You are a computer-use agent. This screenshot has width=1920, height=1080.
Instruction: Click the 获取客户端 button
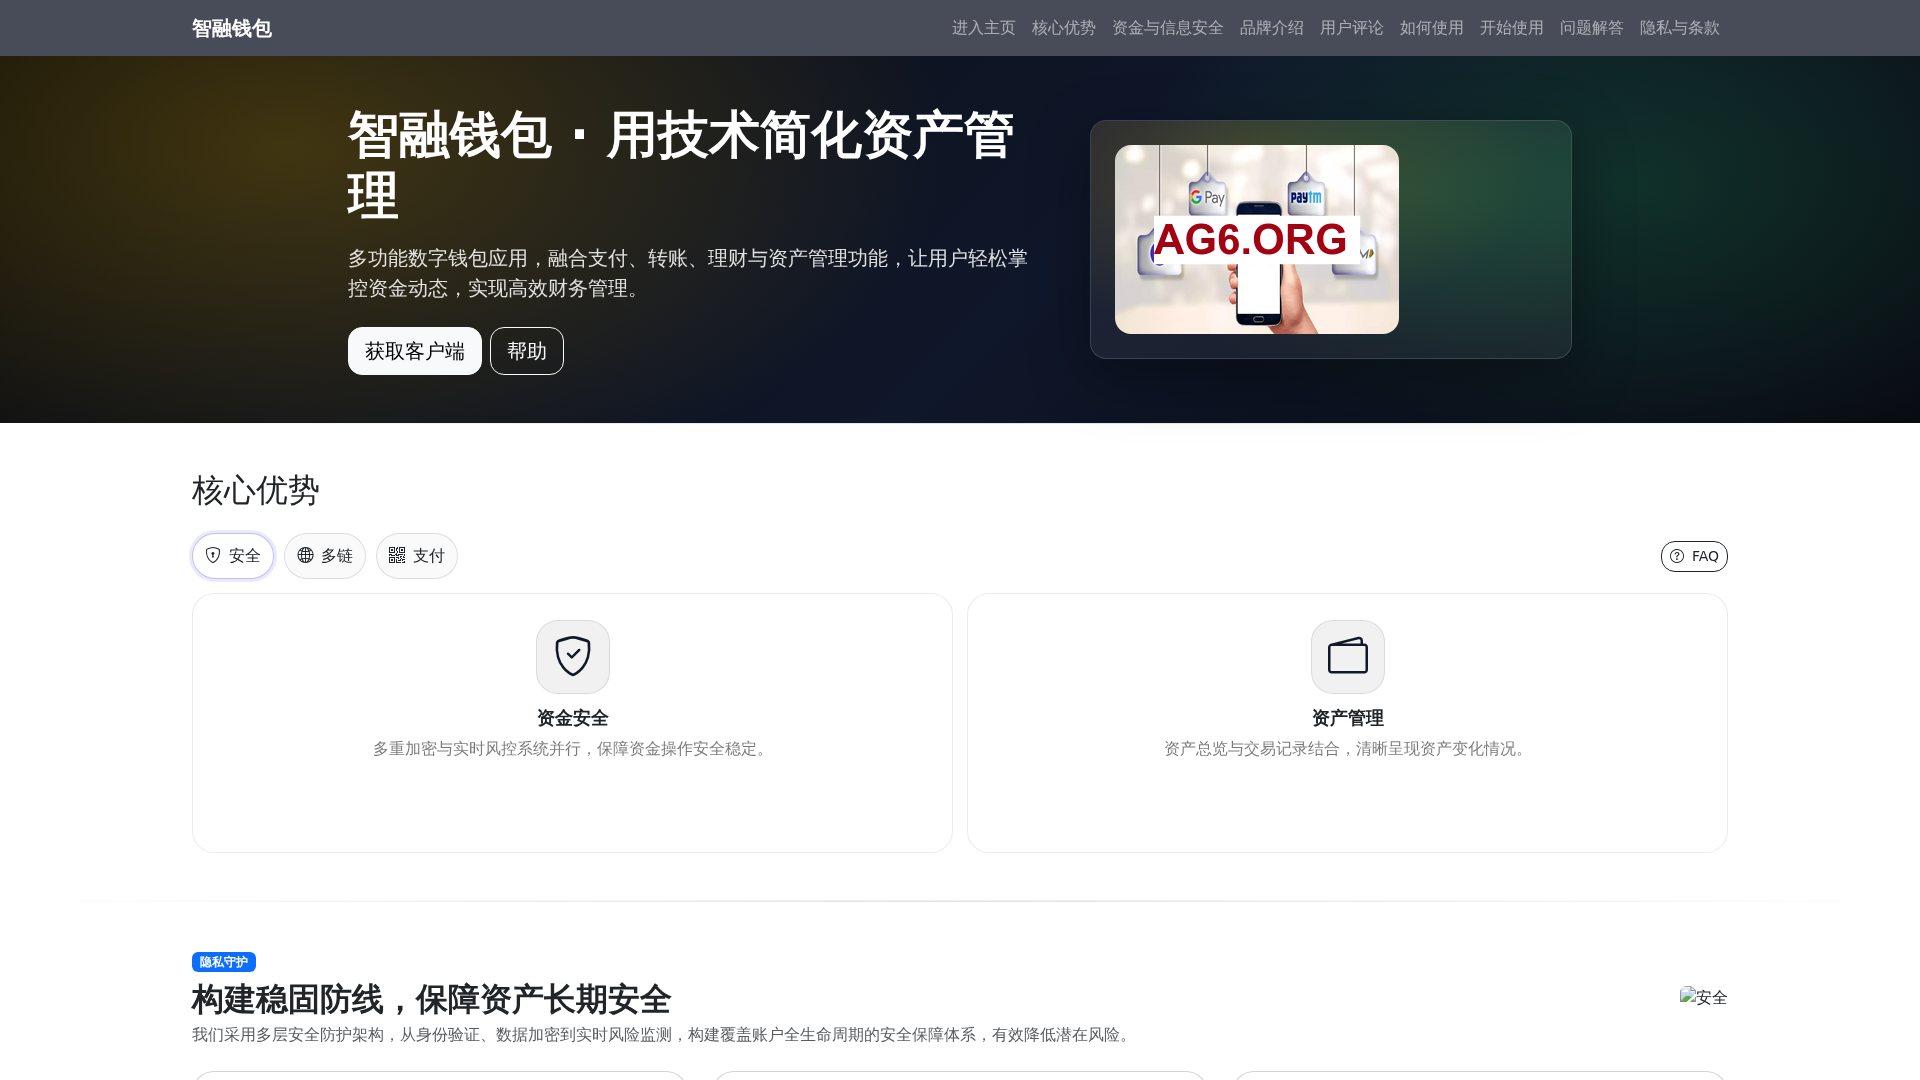414,351
